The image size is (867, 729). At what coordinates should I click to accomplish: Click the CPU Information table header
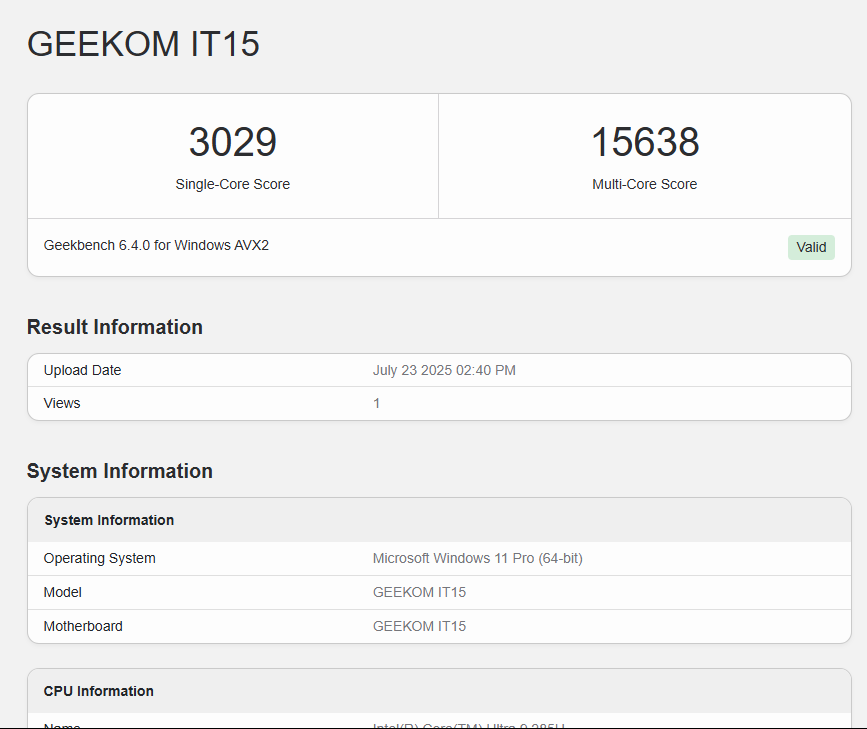point(440,691)
